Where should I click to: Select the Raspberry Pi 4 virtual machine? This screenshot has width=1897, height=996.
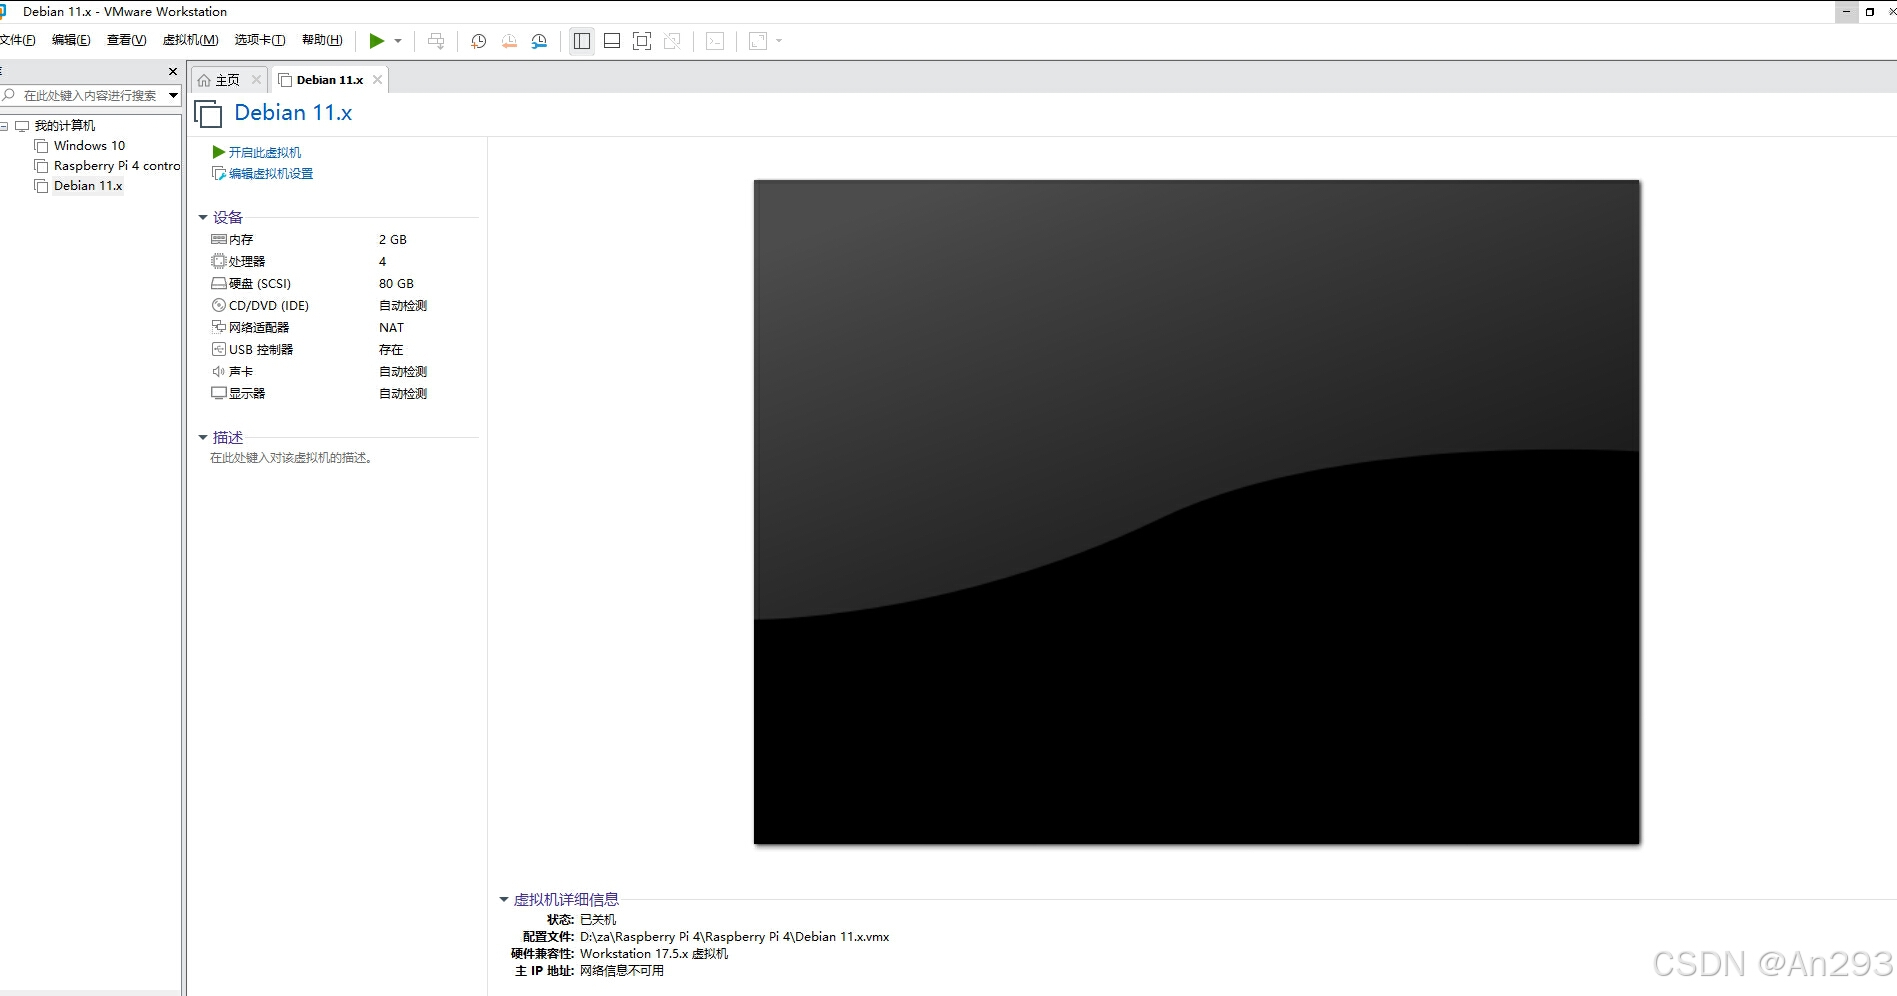coord(116,166)
